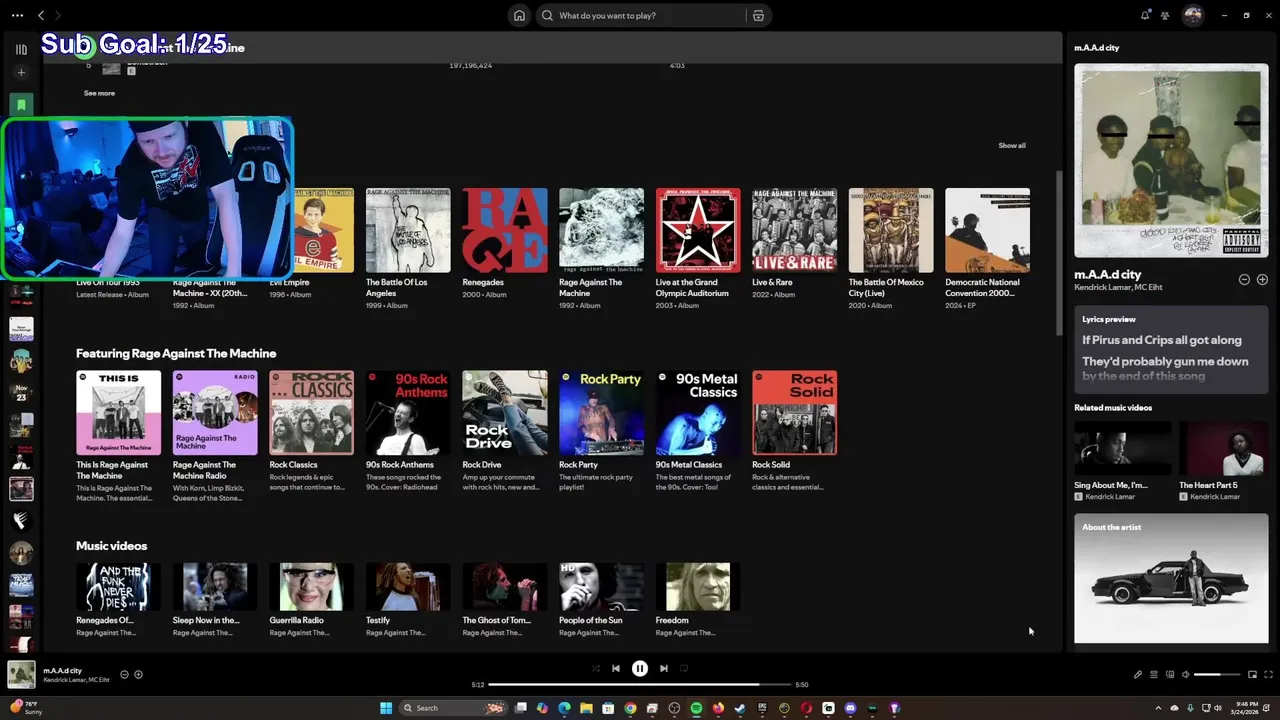1280x720 pixels.
Task: Play the People of the Sun video
Action: coord(601,587)
